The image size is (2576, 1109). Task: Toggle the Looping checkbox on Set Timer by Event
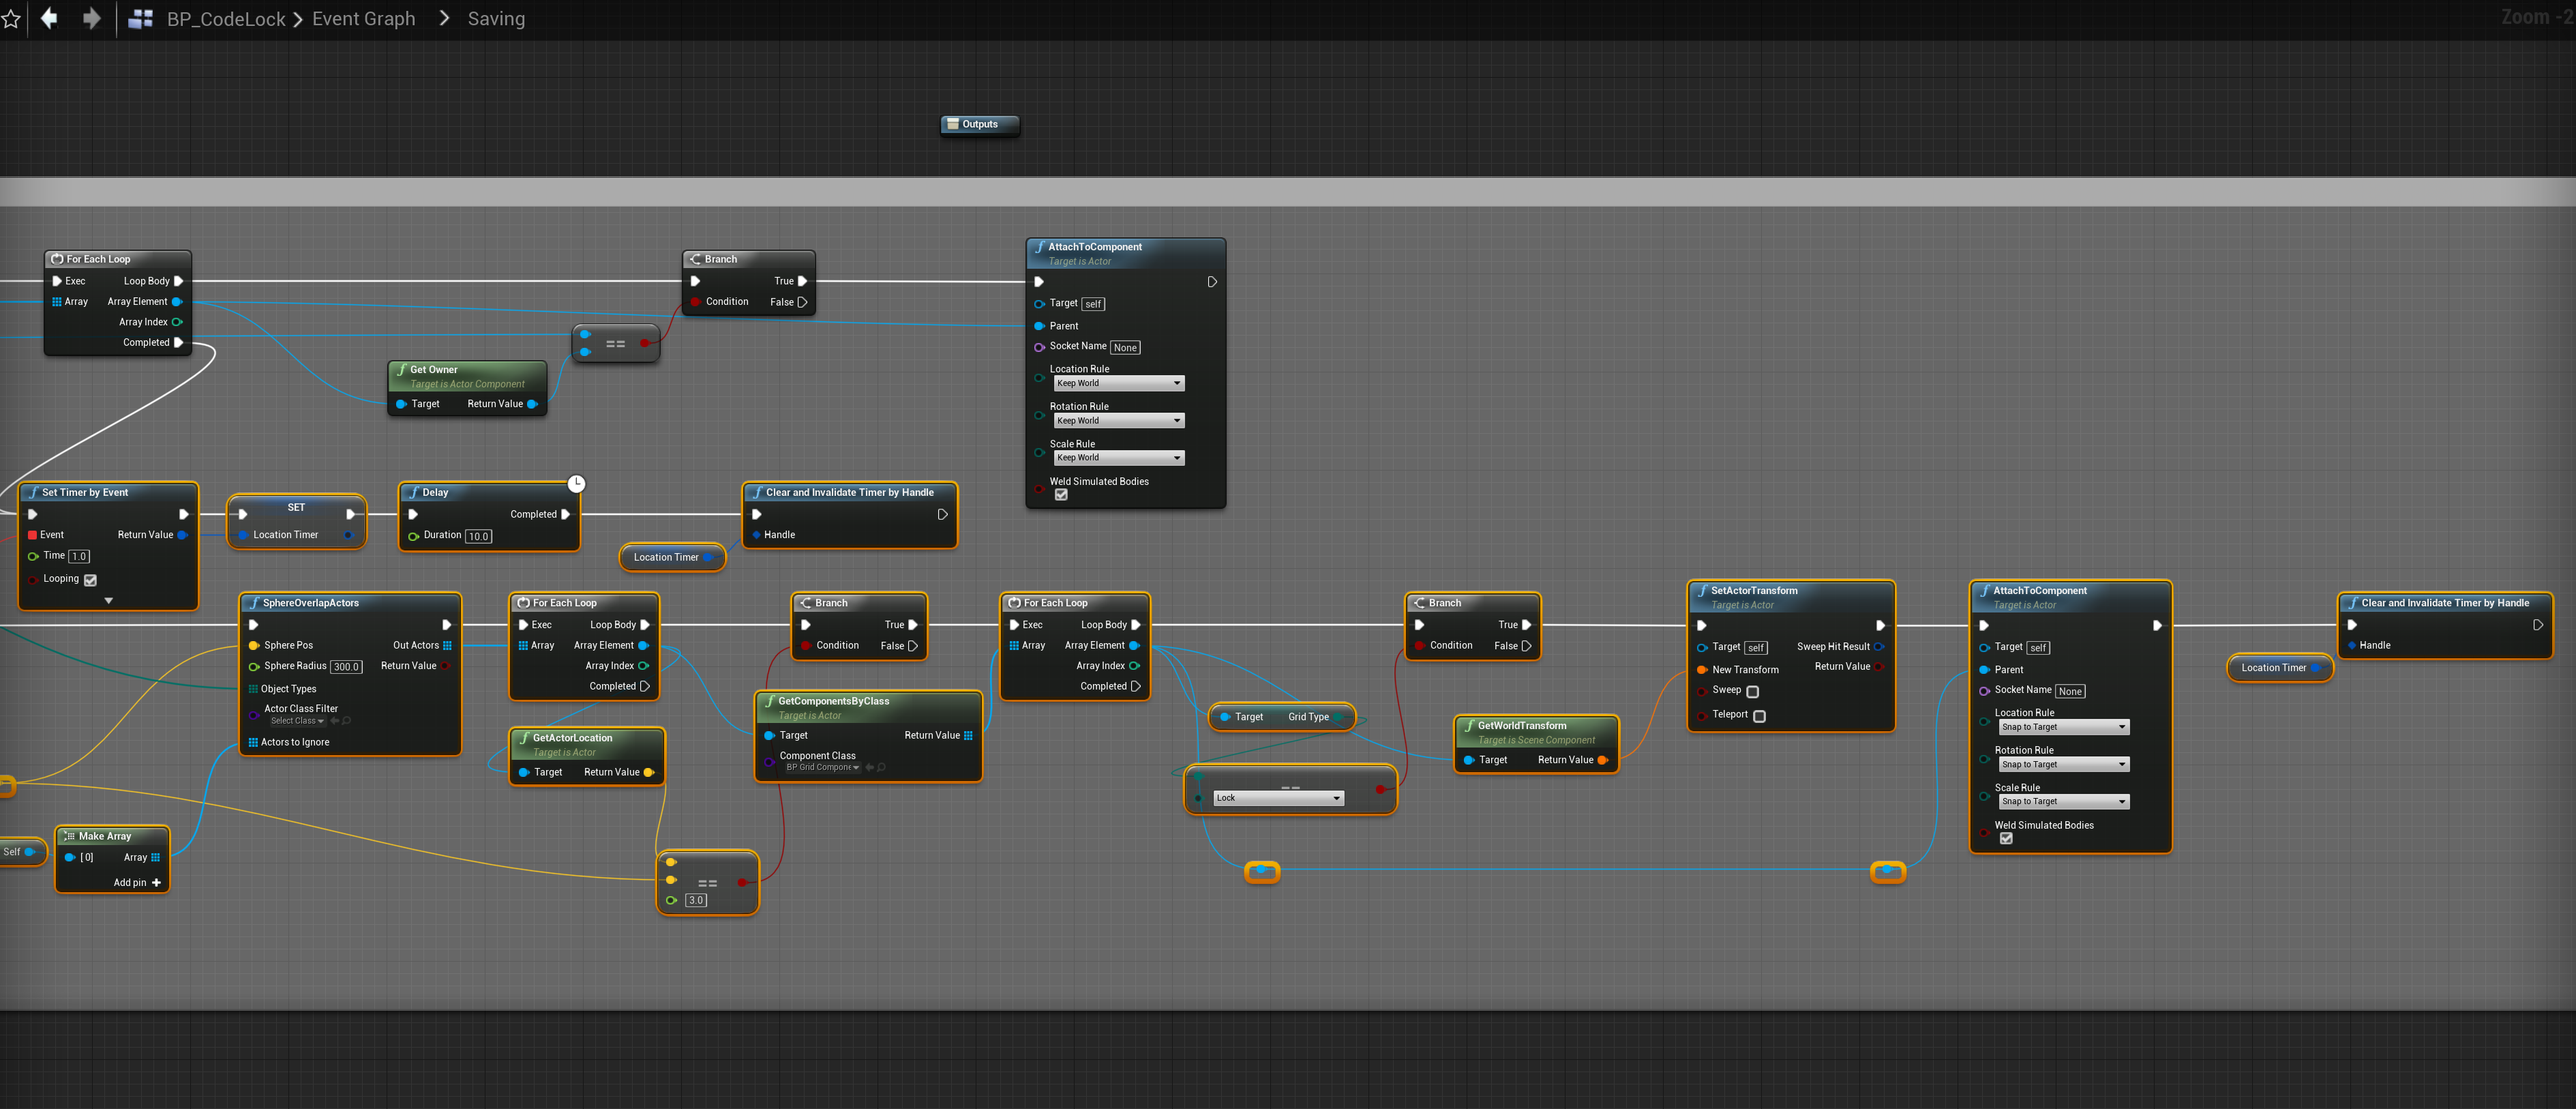click(x=90, y=580)
